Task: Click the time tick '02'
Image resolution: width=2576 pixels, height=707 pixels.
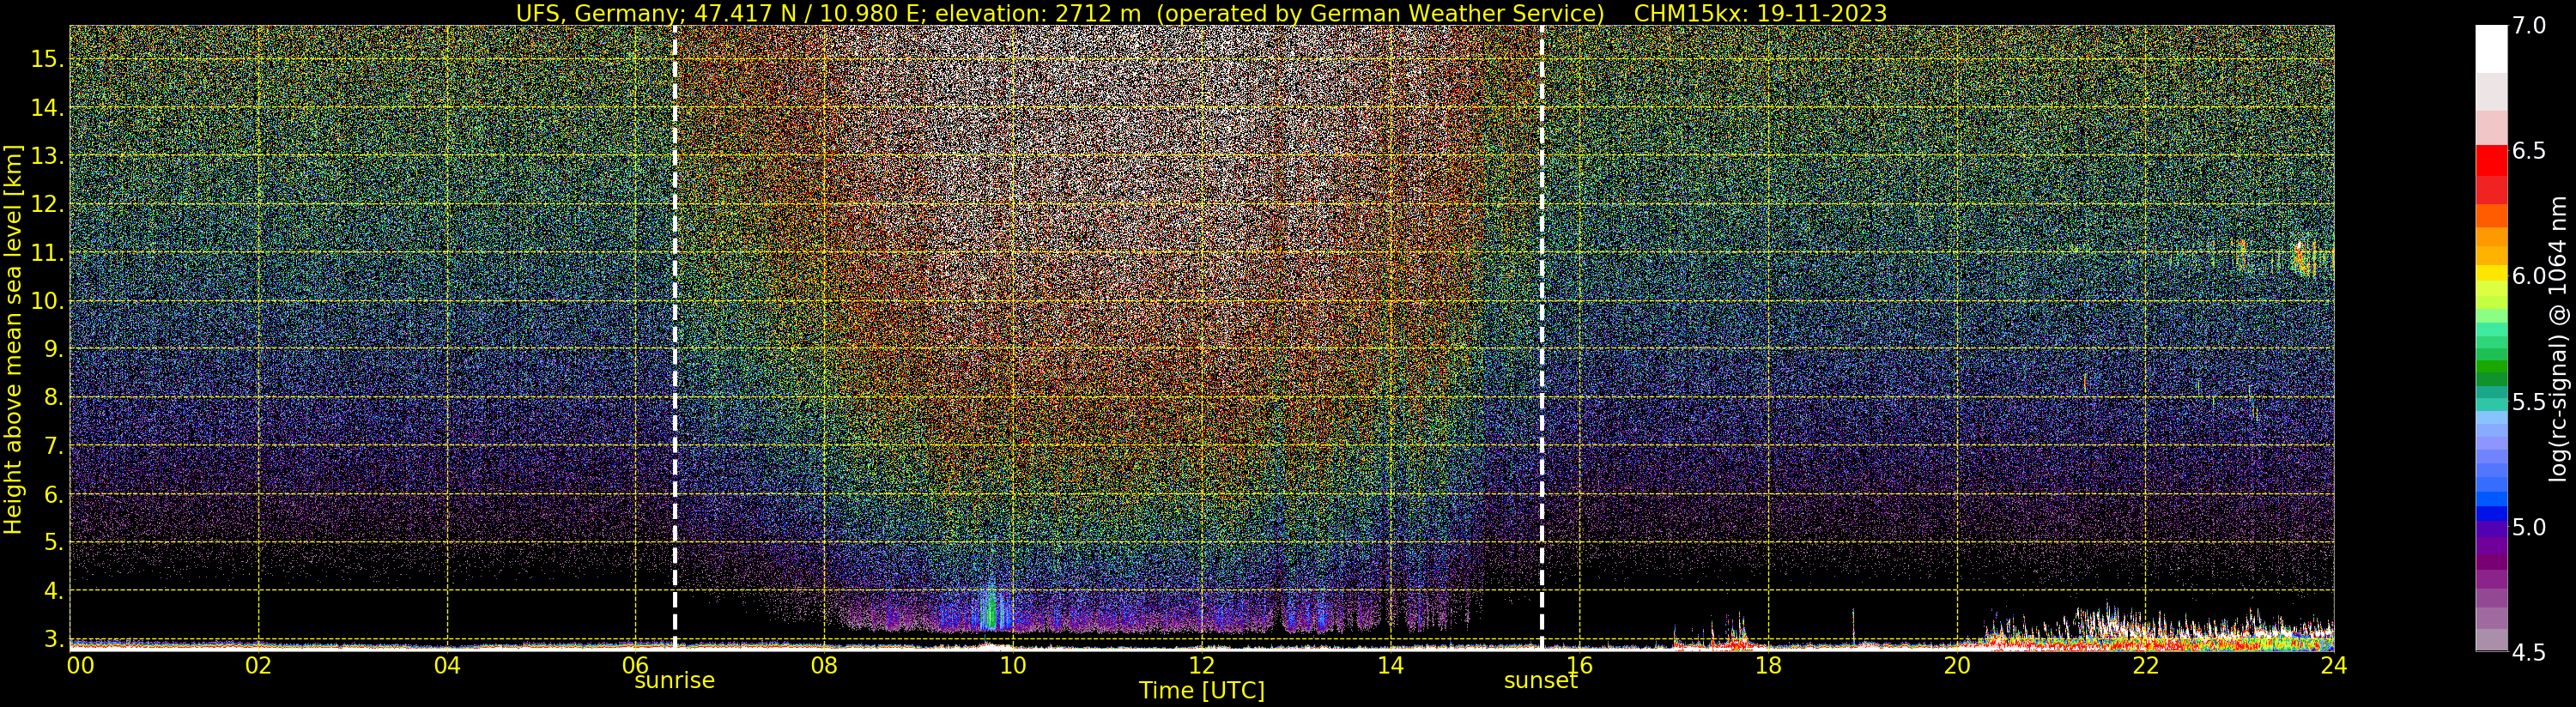Action: point(259,665)
